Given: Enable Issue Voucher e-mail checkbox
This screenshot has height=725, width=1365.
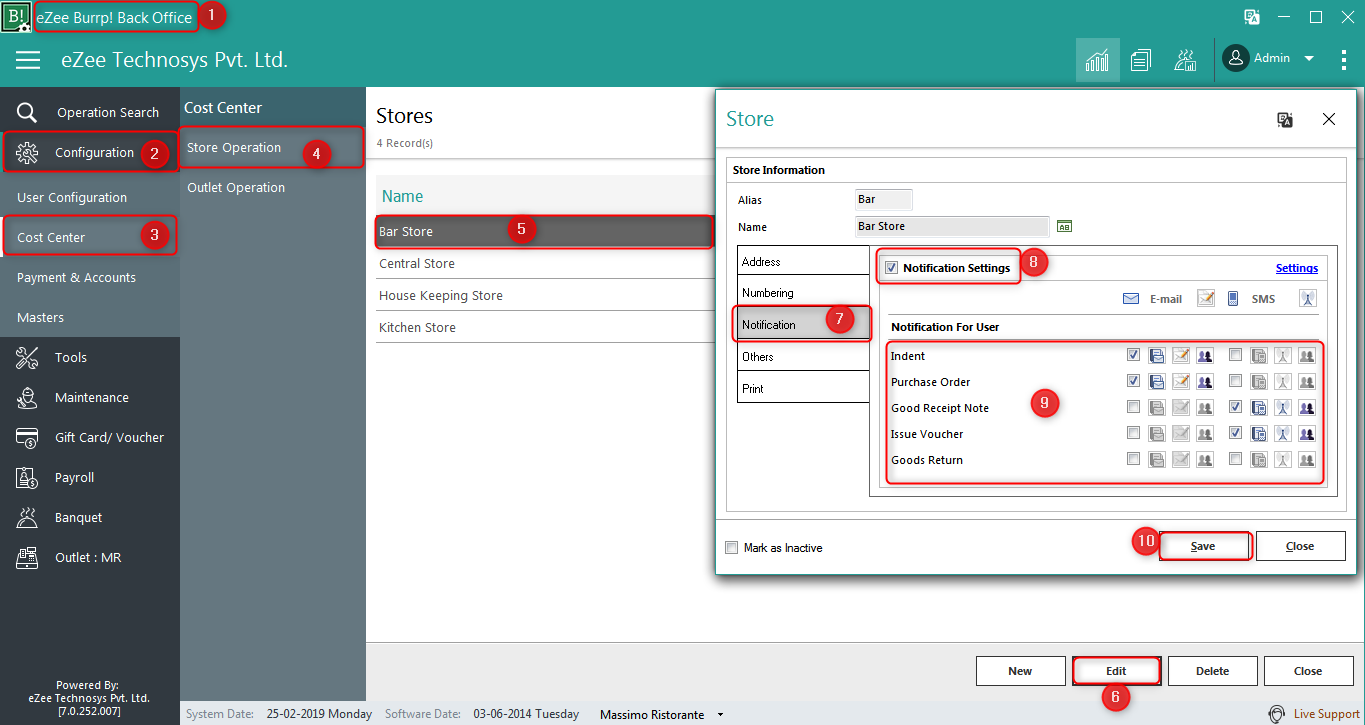Looking at the screenshot, I should (x=1133, y=433).
